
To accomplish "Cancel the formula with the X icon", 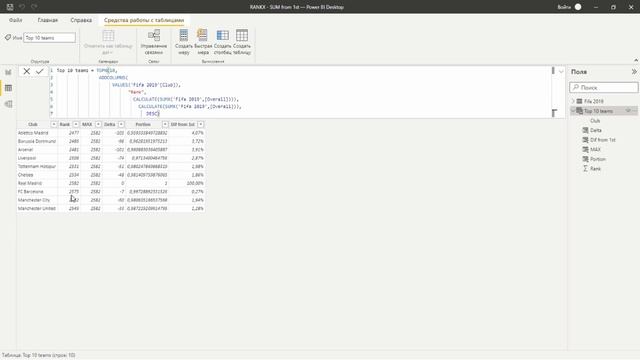I will 27,71.
